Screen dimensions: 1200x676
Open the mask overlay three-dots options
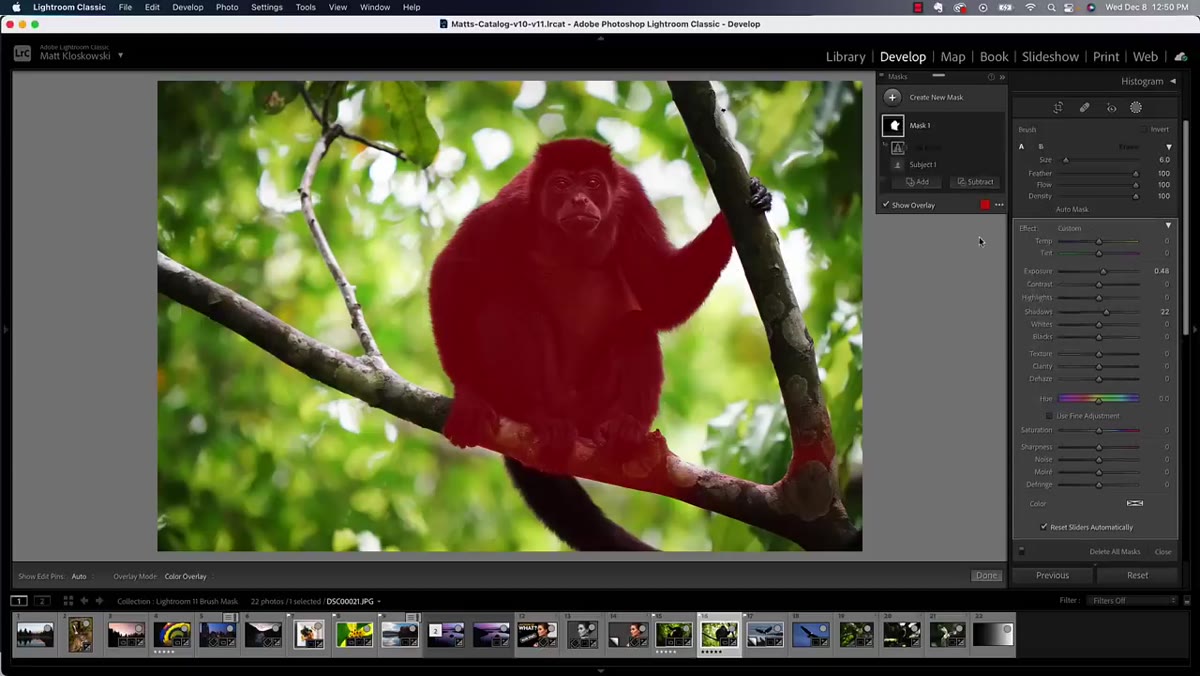point(999,205)
